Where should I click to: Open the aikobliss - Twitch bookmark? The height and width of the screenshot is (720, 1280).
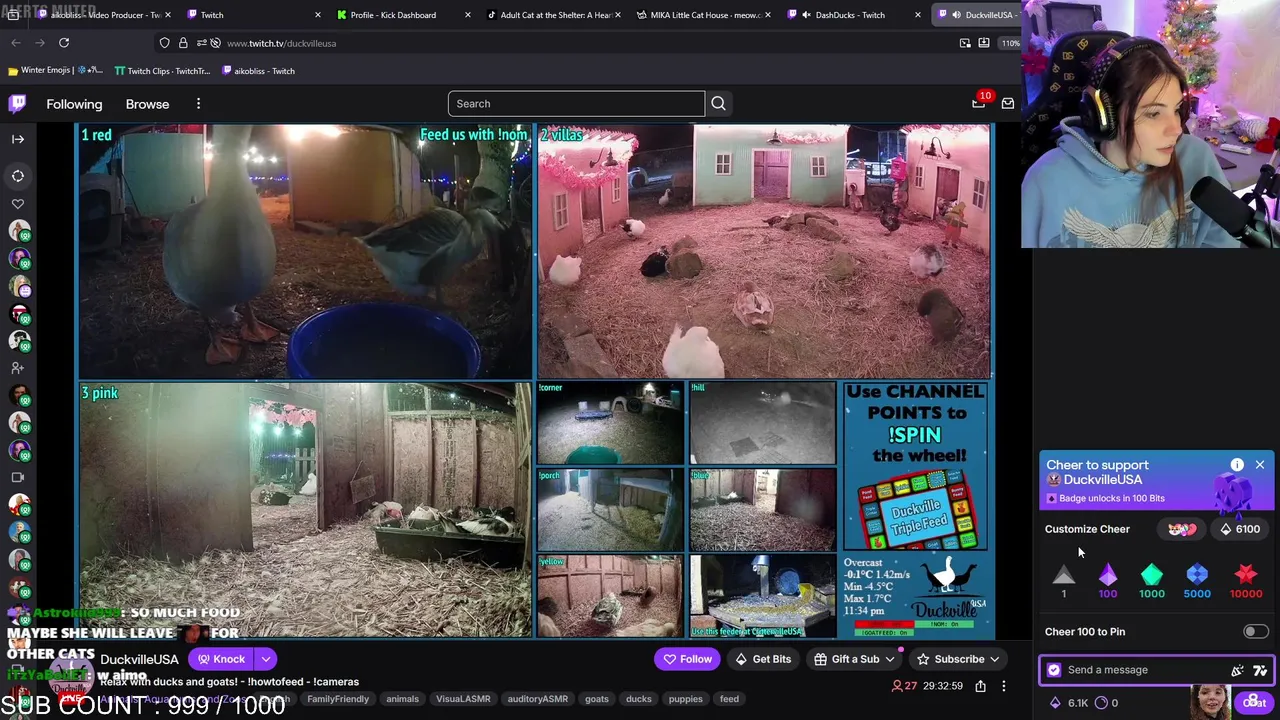click(x=258, y=71)
